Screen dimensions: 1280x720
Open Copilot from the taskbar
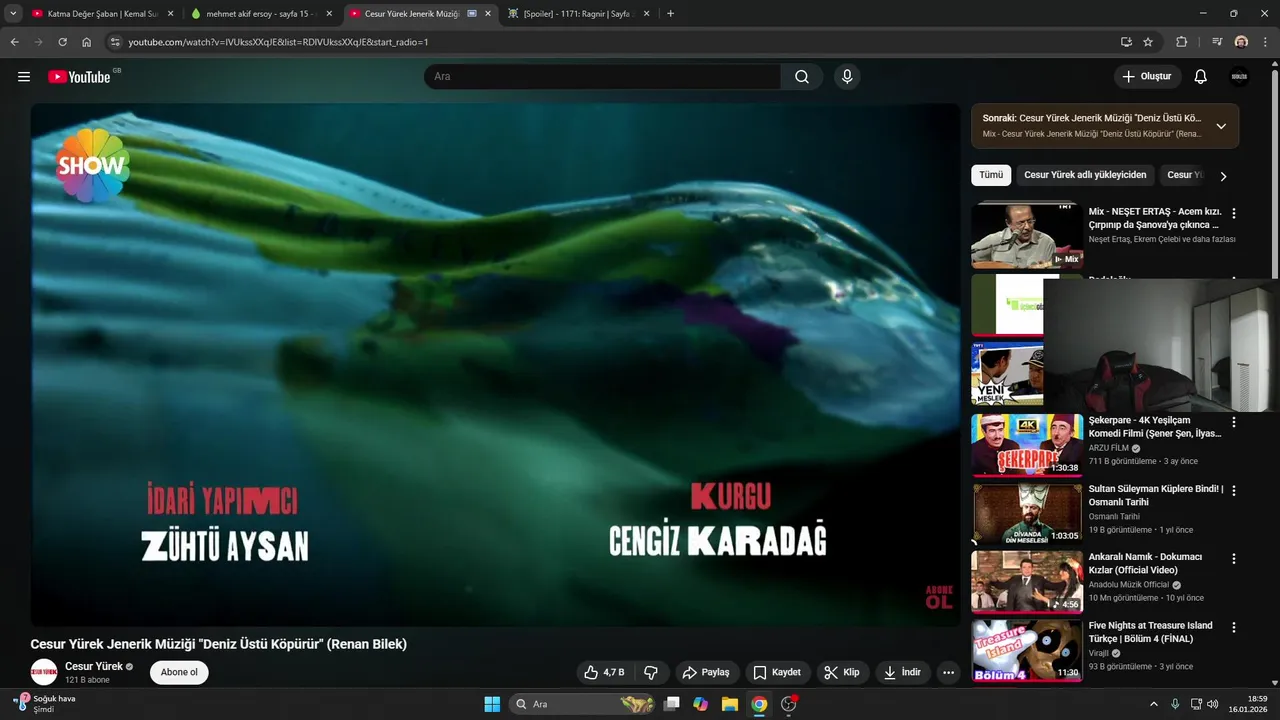pos(701,704)
